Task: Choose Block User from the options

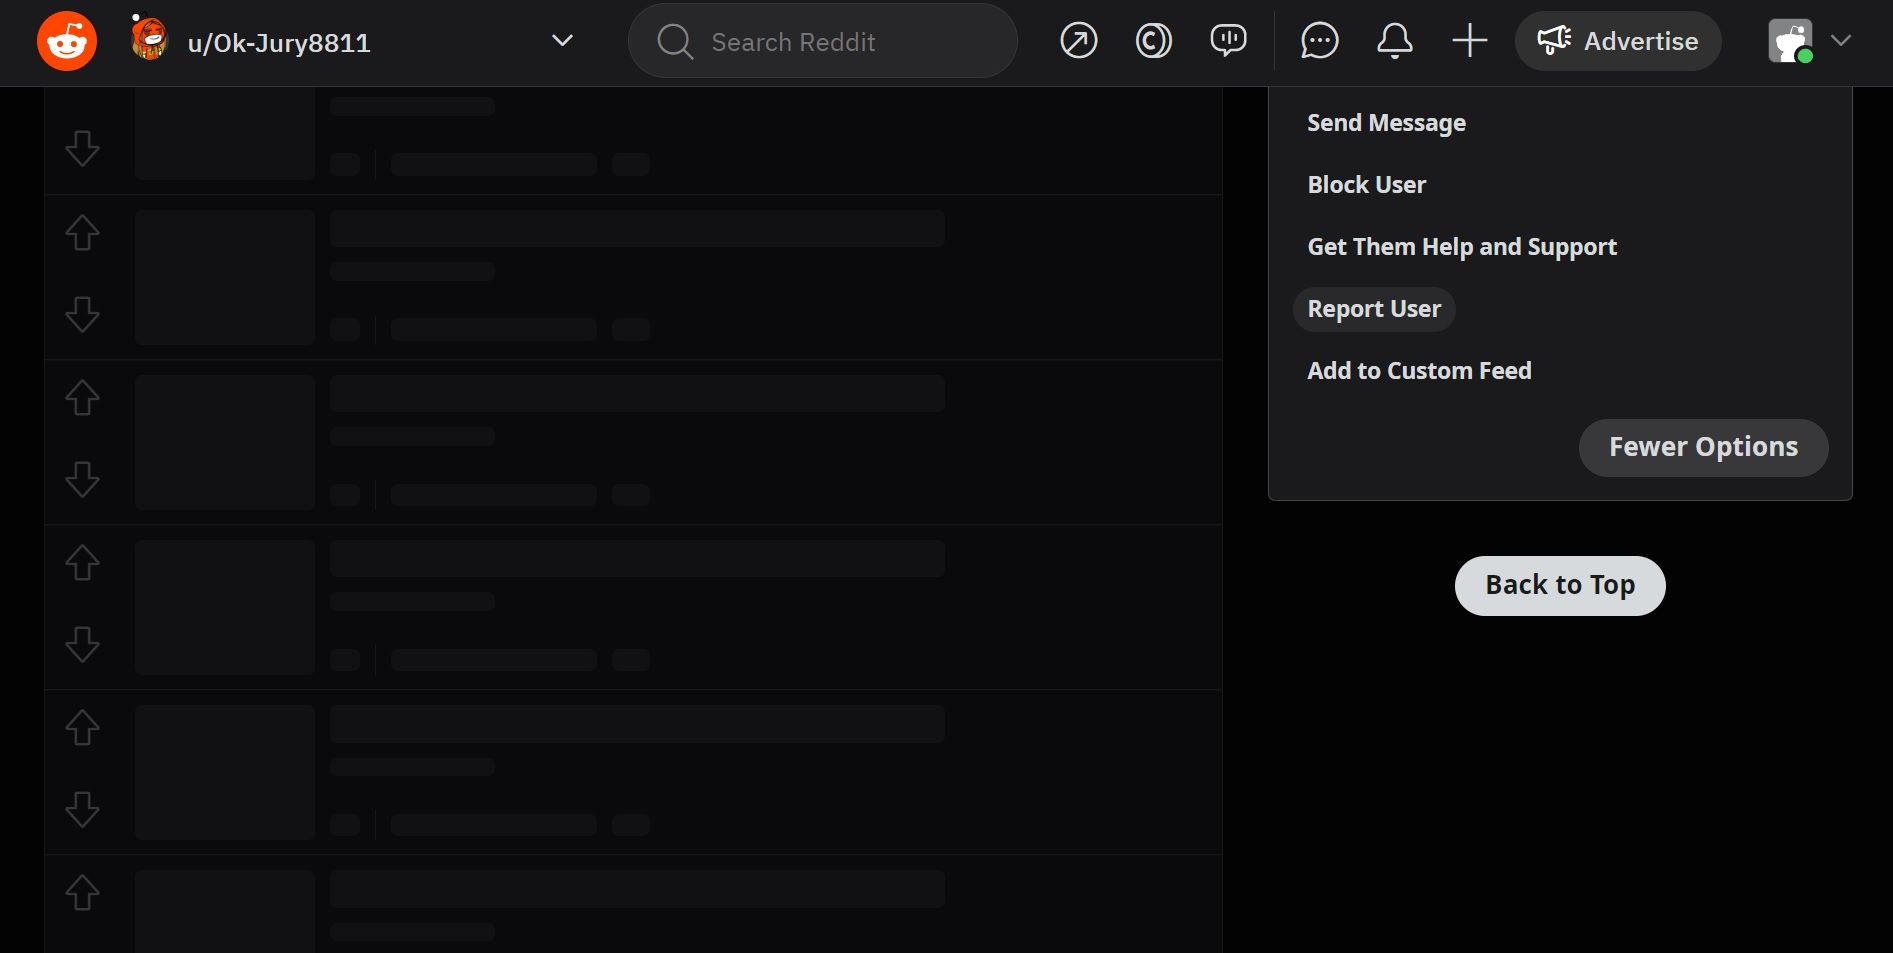Action: 1366,185
